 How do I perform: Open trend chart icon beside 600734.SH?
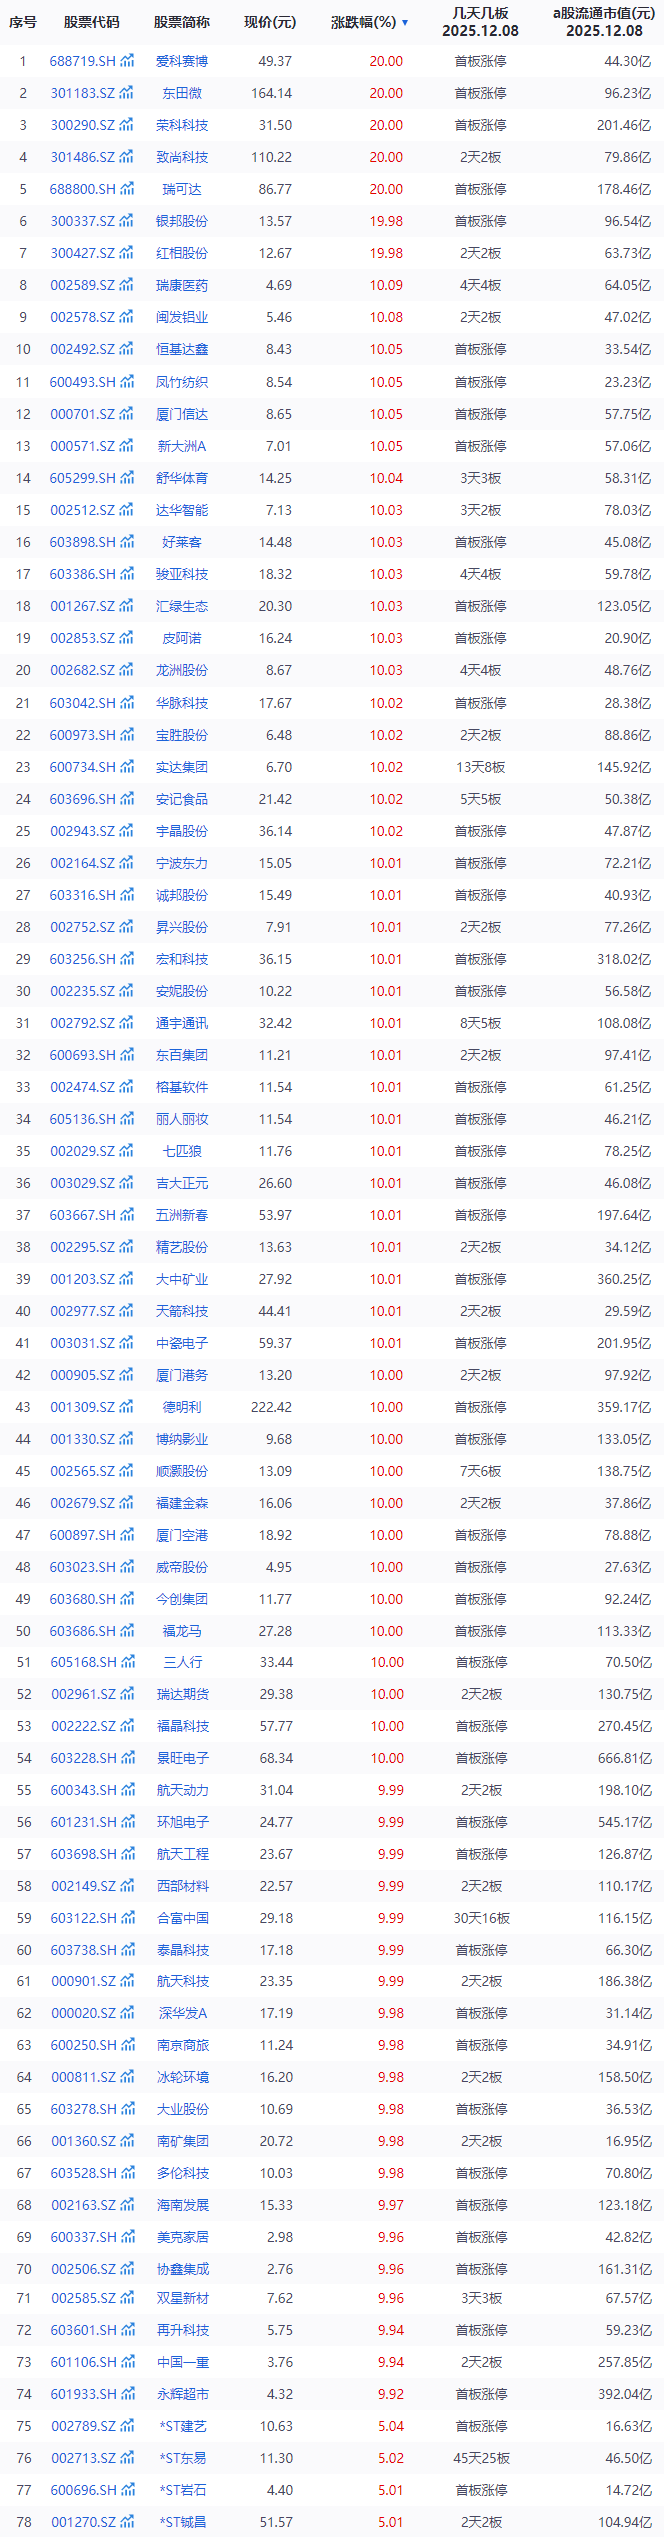pyautogui.click(x=127, y=767)
